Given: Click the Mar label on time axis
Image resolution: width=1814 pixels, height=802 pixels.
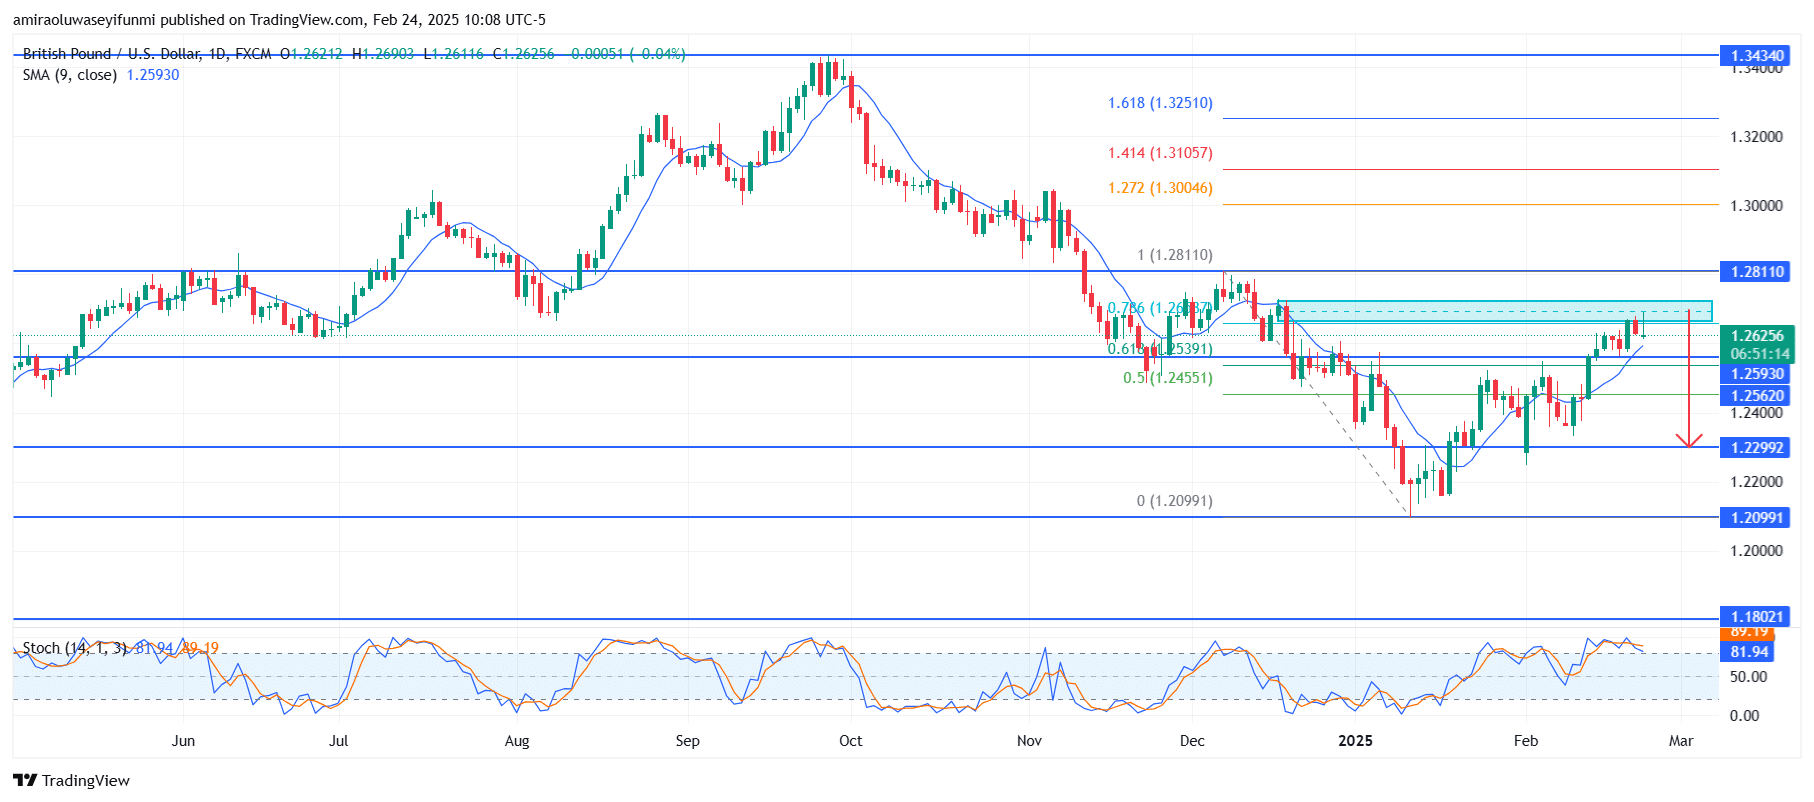Looking at the screenshot, I should point(1681,741).
